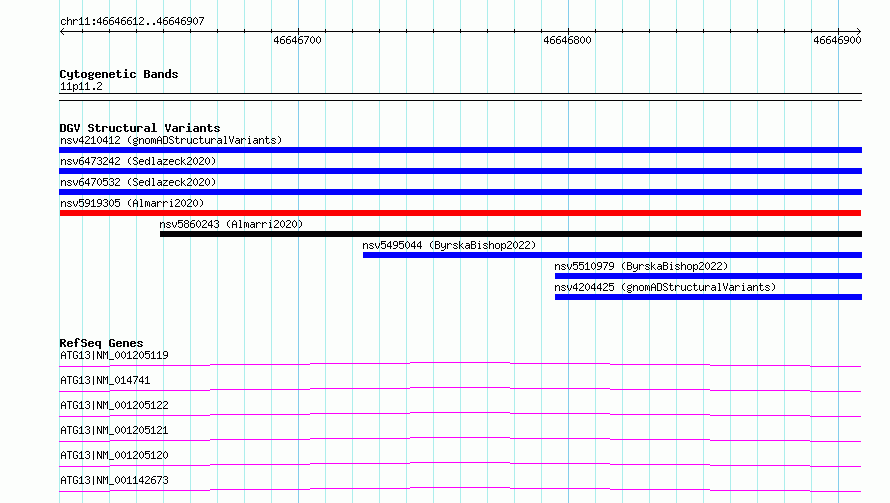Click the black nsv5860243 variant bar
The height and width of the screenshot is (503, 890).
pyautogui.click(x=511, y=234)
